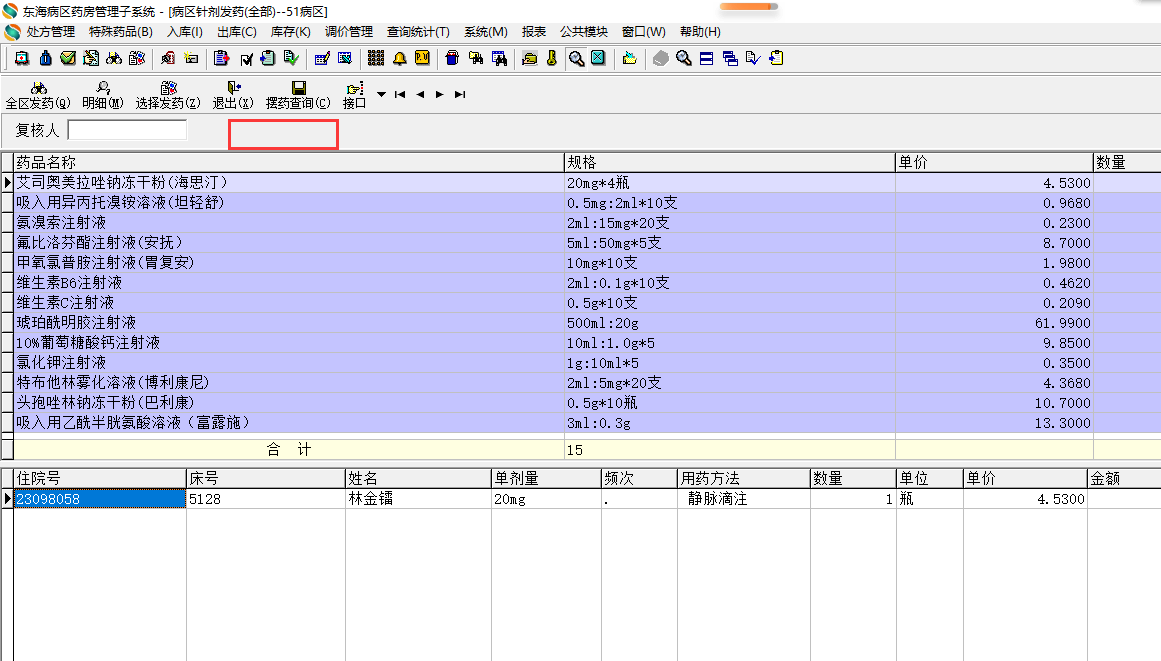Select patient row with 住院号 23098058
The image size is (1161, 661).
coord(48,499)
